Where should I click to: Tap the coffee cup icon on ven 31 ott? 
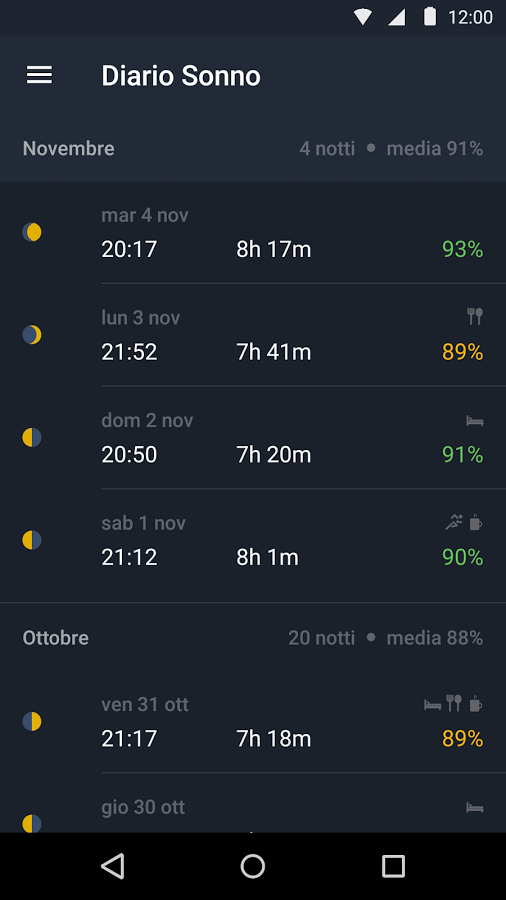coord(476,703)
